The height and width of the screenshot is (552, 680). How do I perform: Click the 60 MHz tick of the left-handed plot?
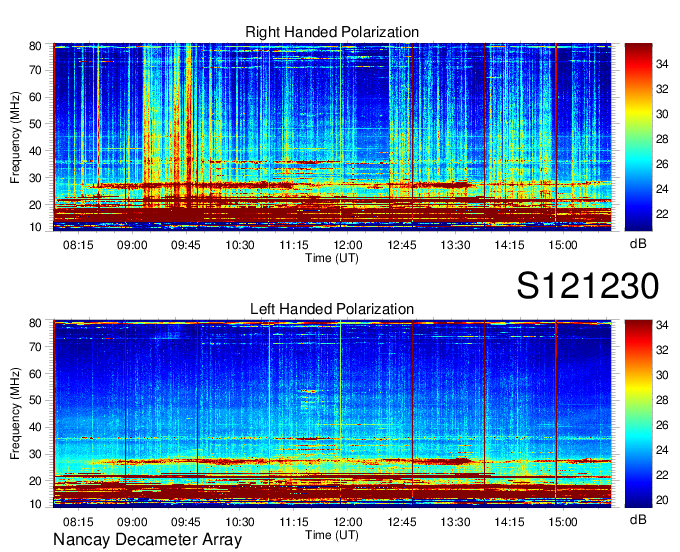[x=35, y=373]
